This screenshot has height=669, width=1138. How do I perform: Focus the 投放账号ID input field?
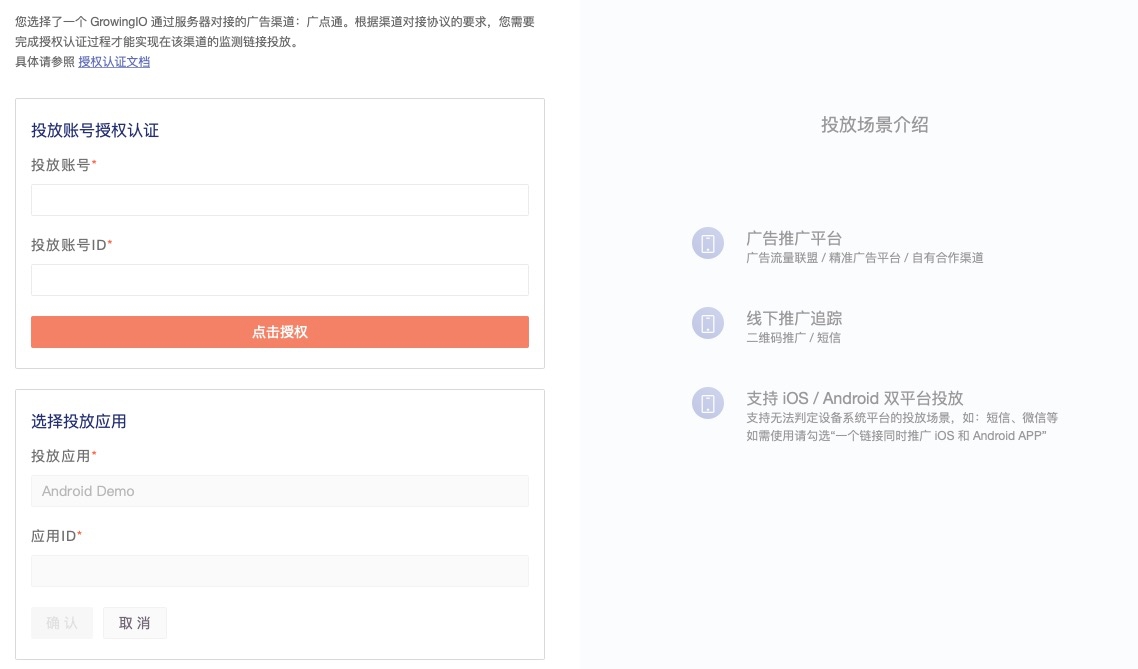pyautogui.click(x=280, y=280)
